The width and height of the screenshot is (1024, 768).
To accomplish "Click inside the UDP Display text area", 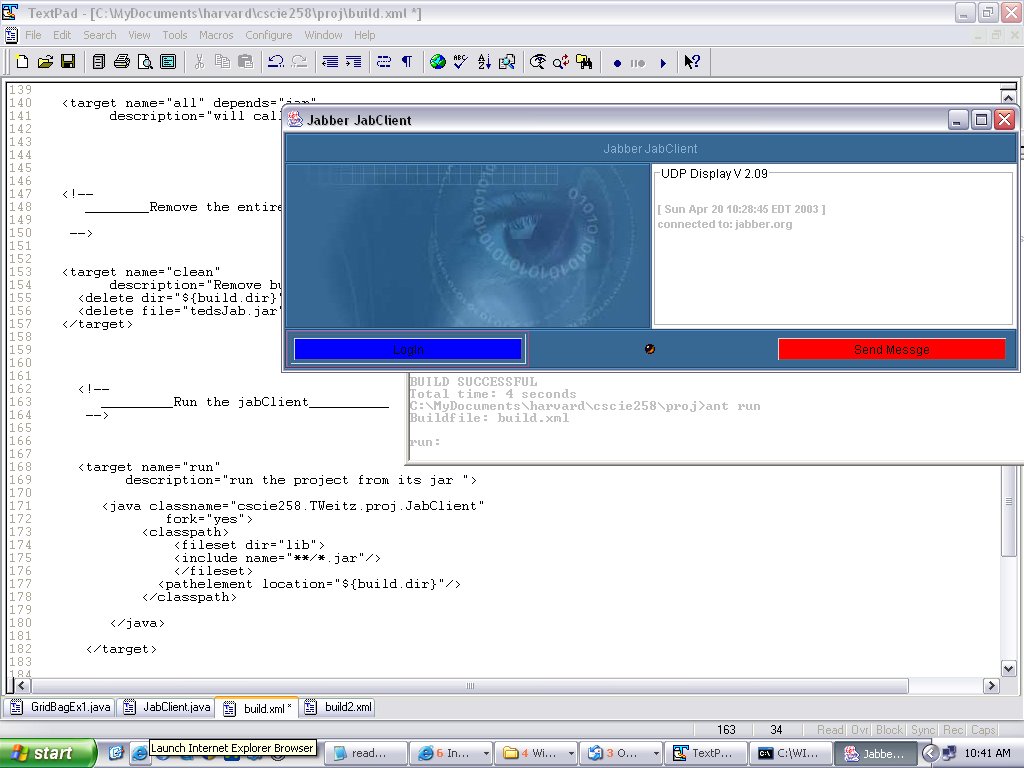I will click(x=833, y=248).
